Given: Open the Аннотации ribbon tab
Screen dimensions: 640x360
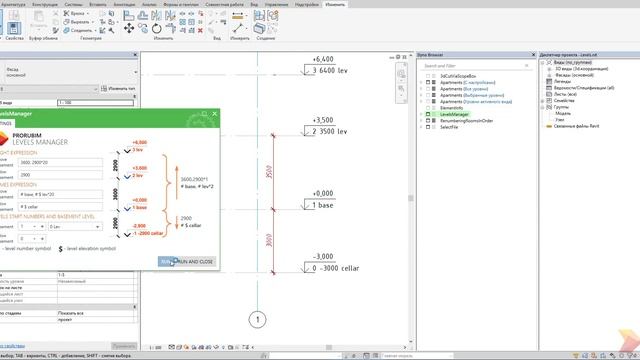Looking at the screenshot, I should point(124,4).
